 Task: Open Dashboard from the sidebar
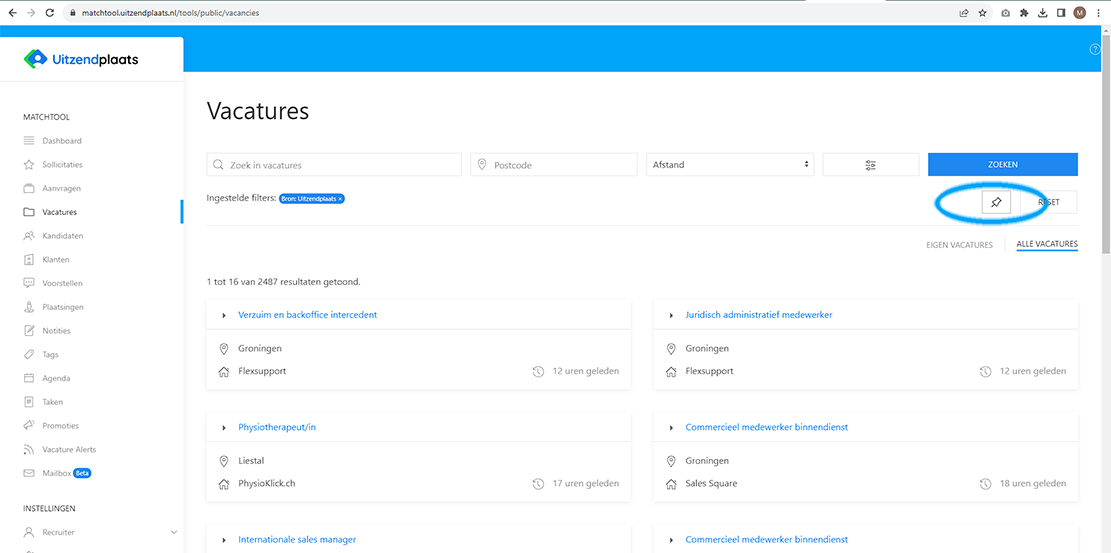61,141
